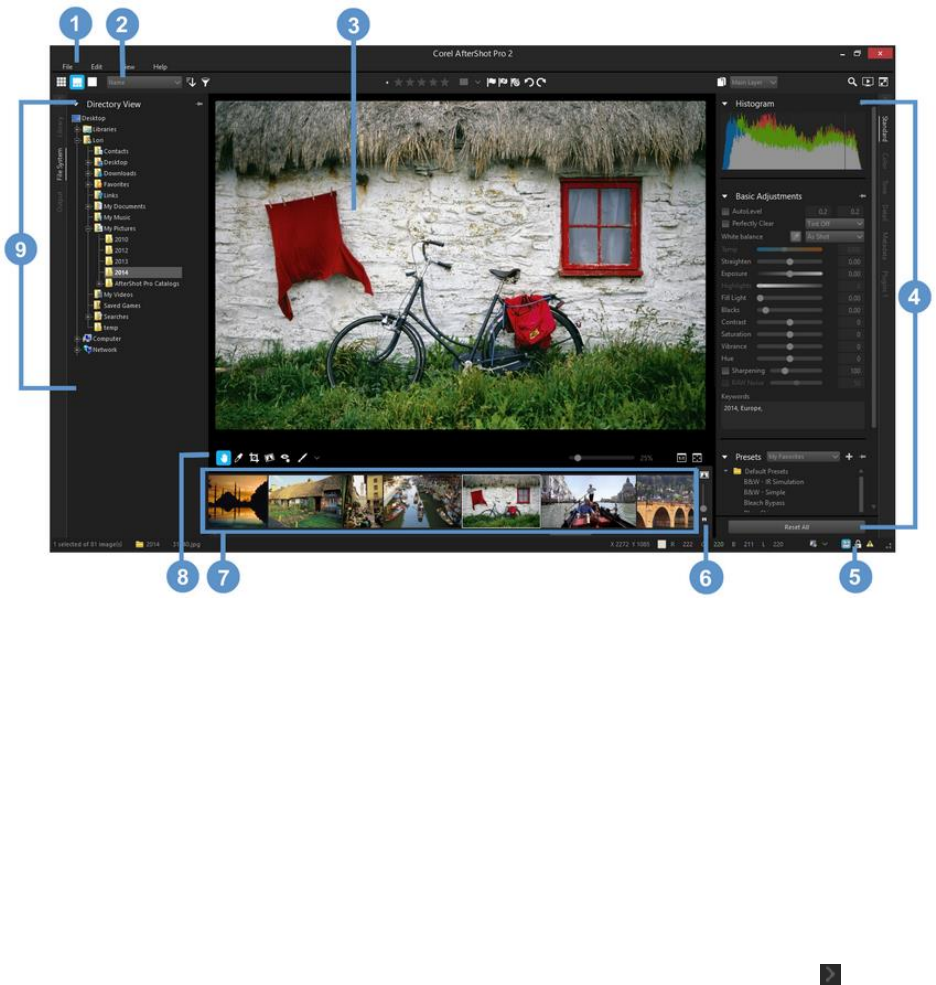This screenshot has height=985, width=936.
Task: Click the Keywords input field
Action: click(x=793, y=416)
